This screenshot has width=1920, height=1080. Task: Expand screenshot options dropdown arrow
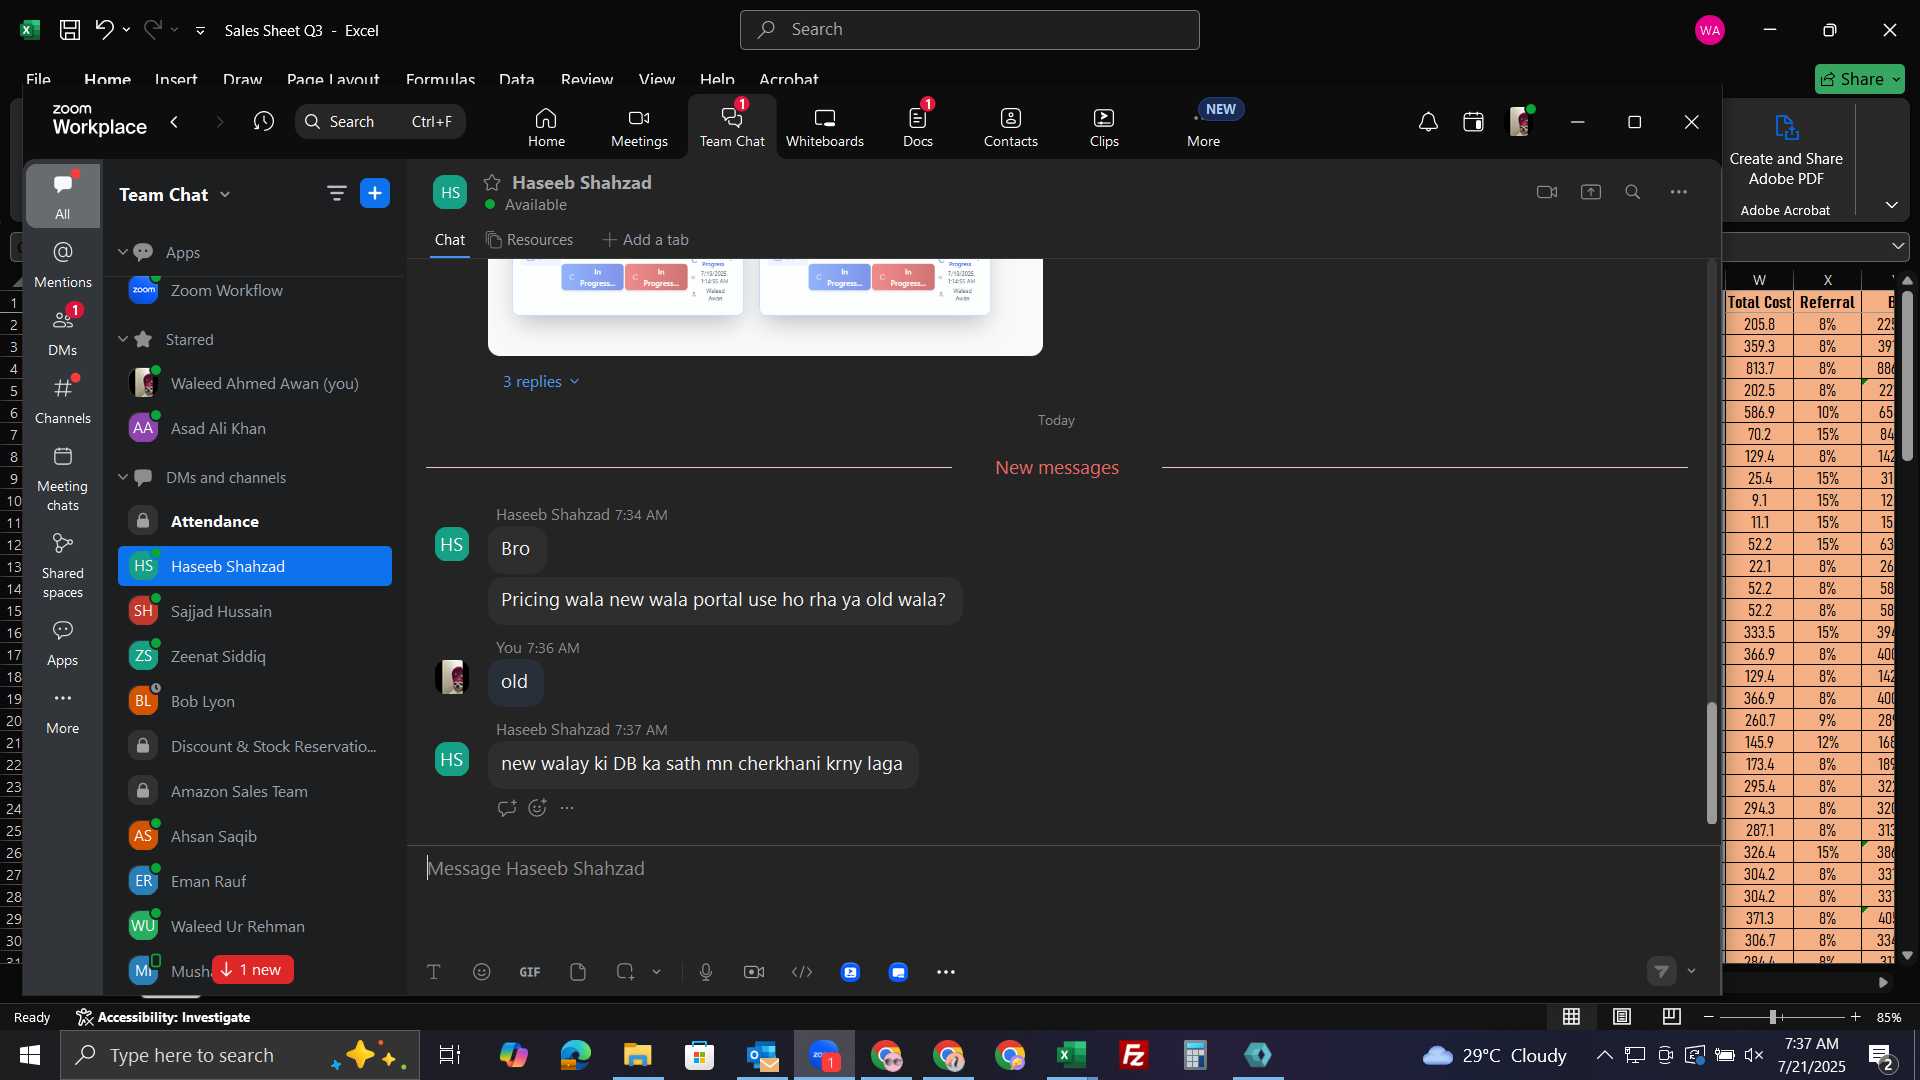(x=657, y=972)
